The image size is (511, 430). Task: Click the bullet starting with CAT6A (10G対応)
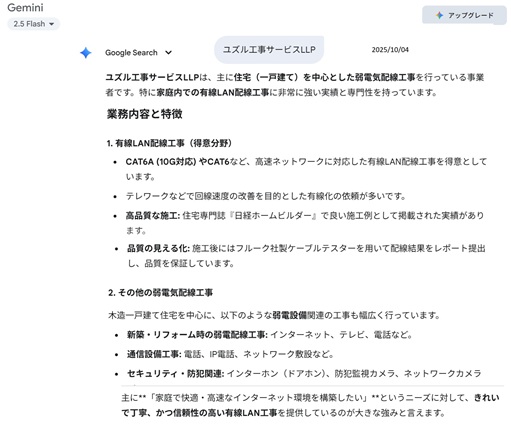coord(306,169)
